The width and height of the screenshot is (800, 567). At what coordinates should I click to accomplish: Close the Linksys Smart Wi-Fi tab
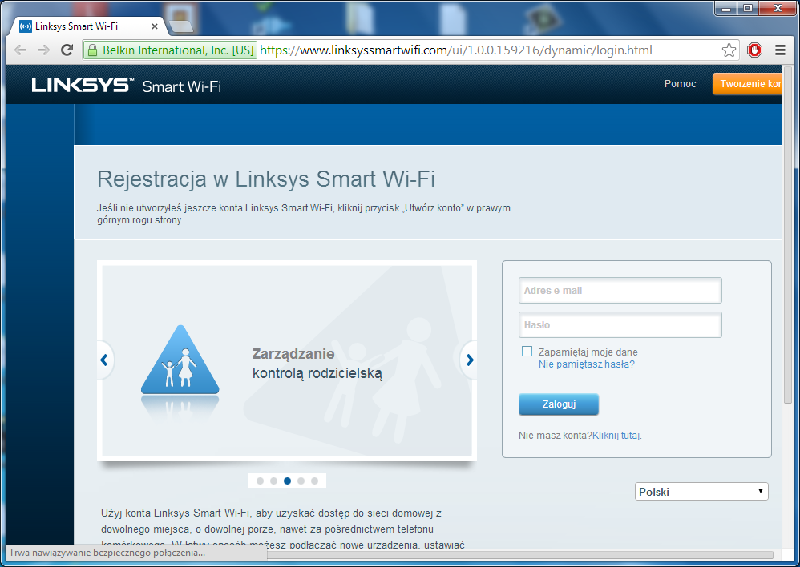click(x=155, y=27)
